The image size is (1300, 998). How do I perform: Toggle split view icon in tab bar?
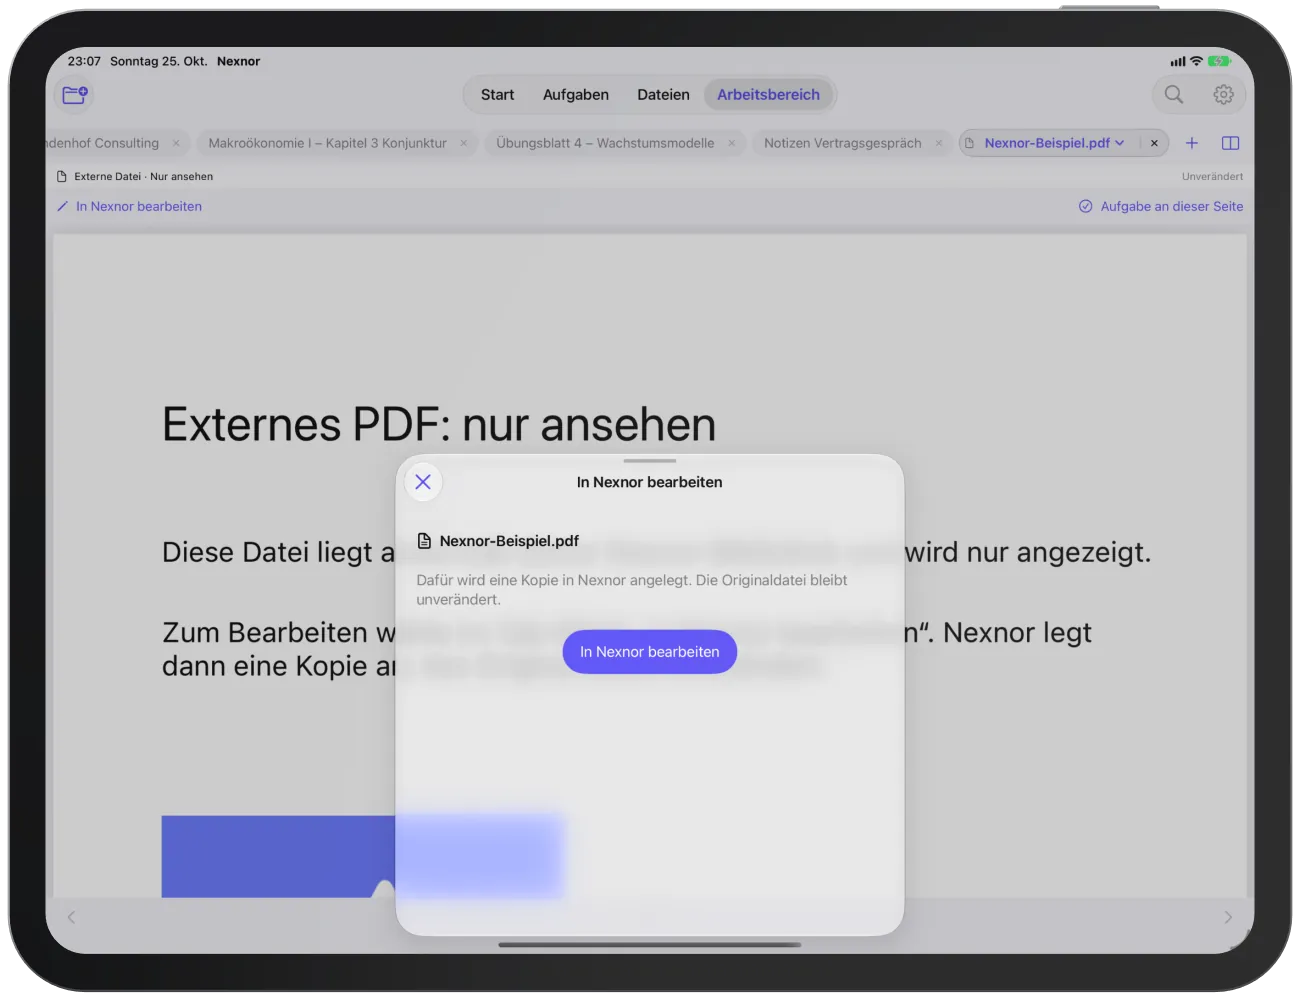click(1231, 143)
